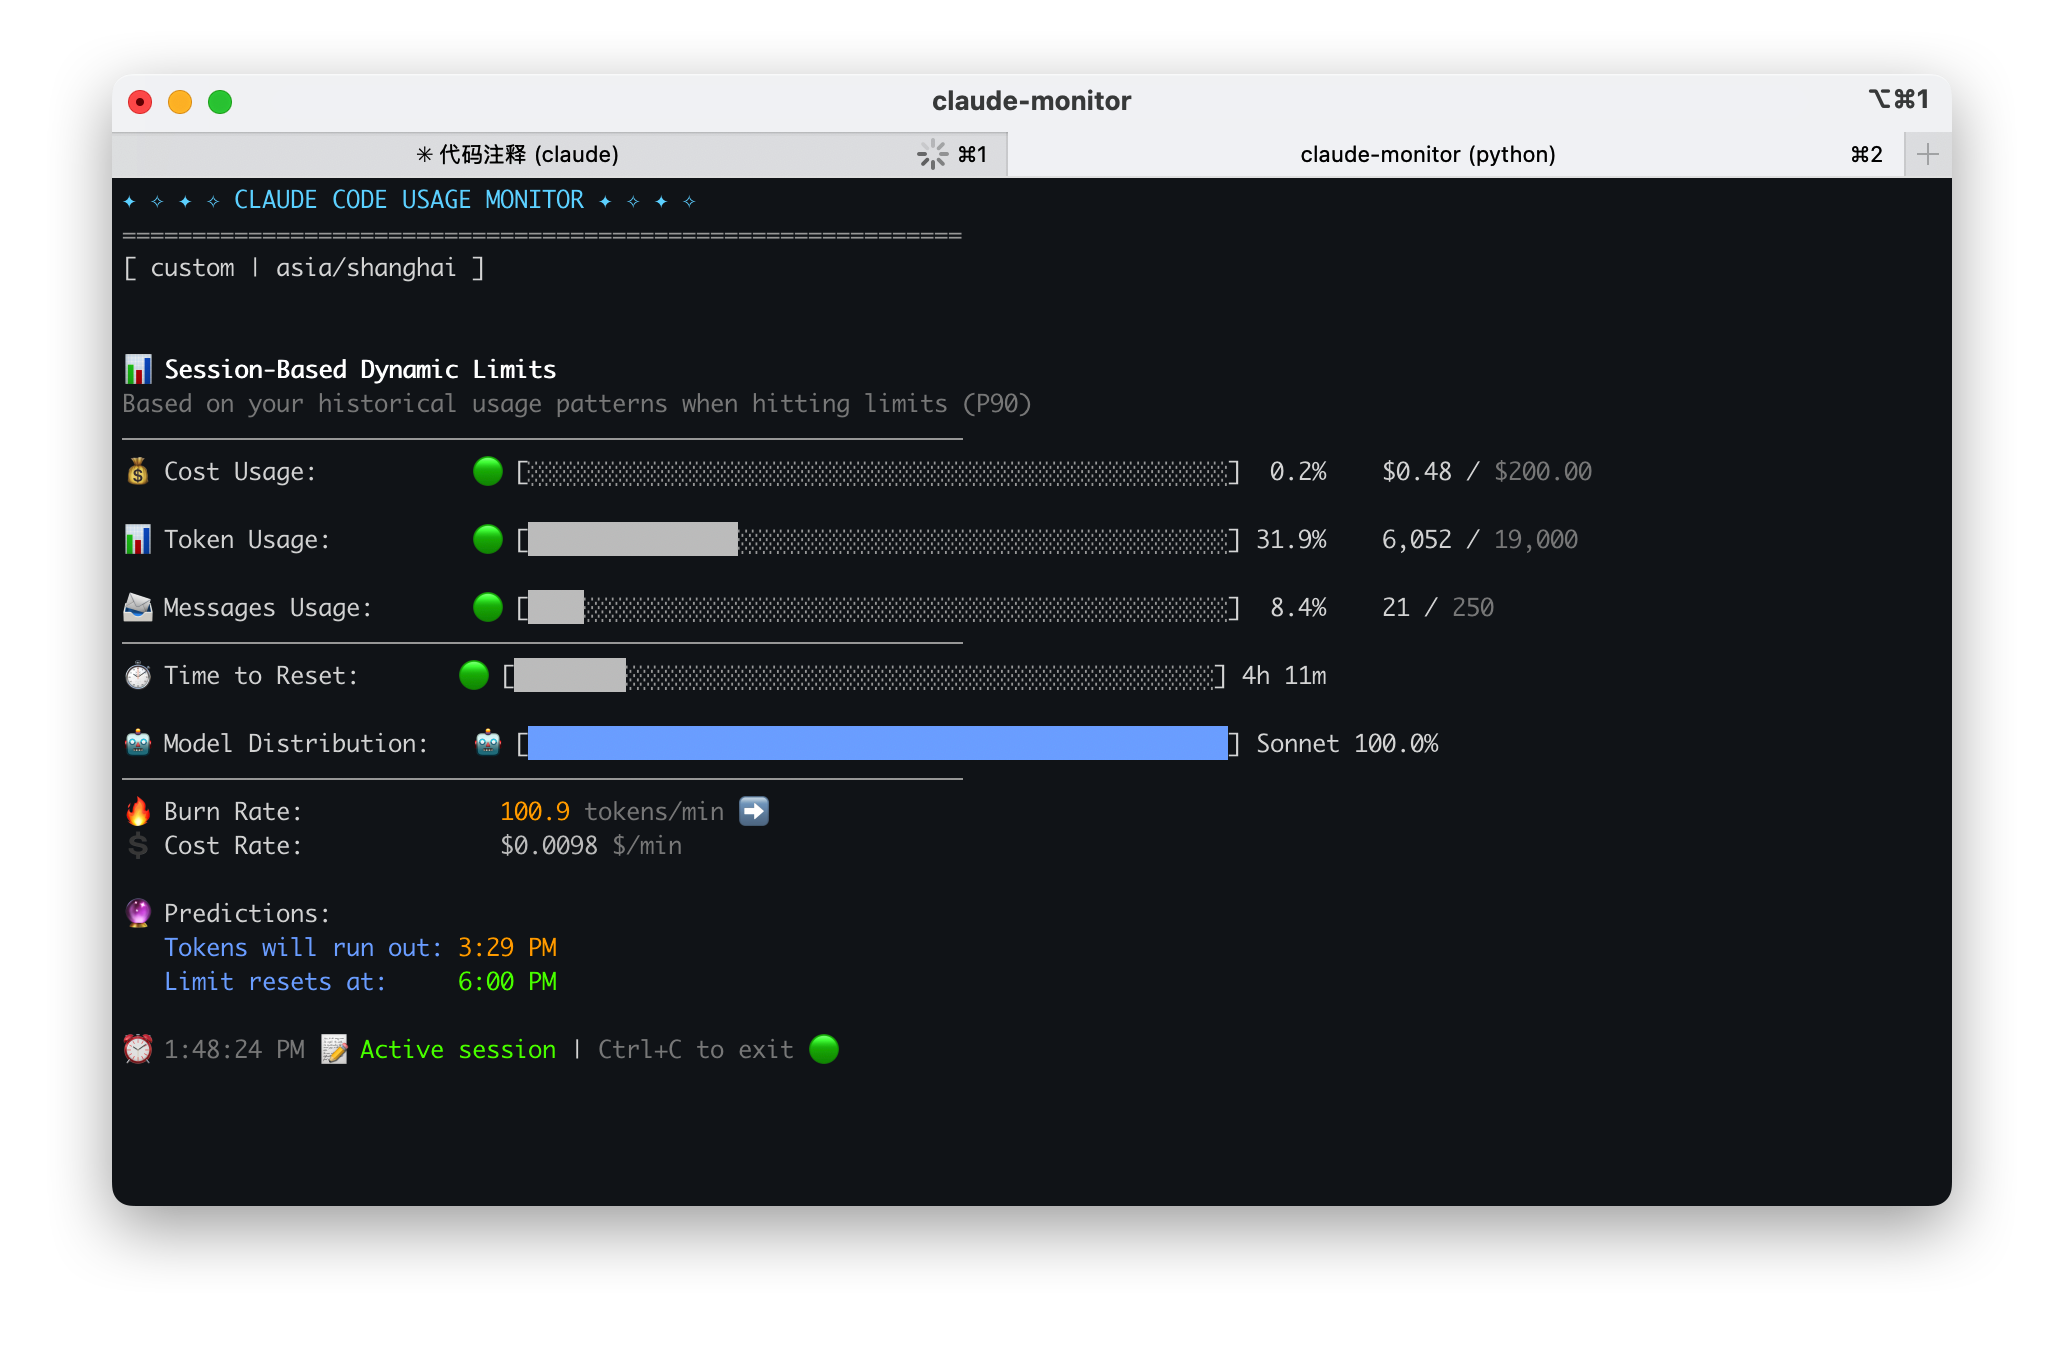Select the claude-monitor (python) tab
This screenshot has height=1356, width=2064.
pos(1427,154)
